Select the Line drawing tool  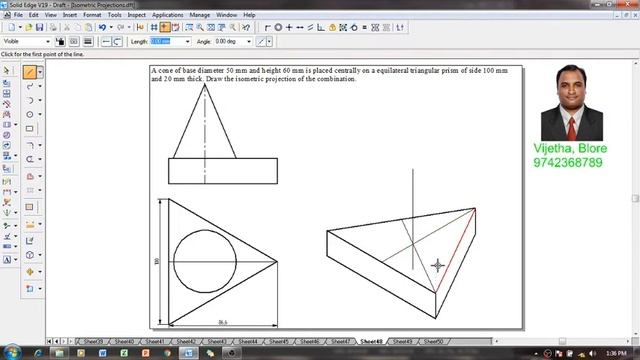tap(29, 72)
